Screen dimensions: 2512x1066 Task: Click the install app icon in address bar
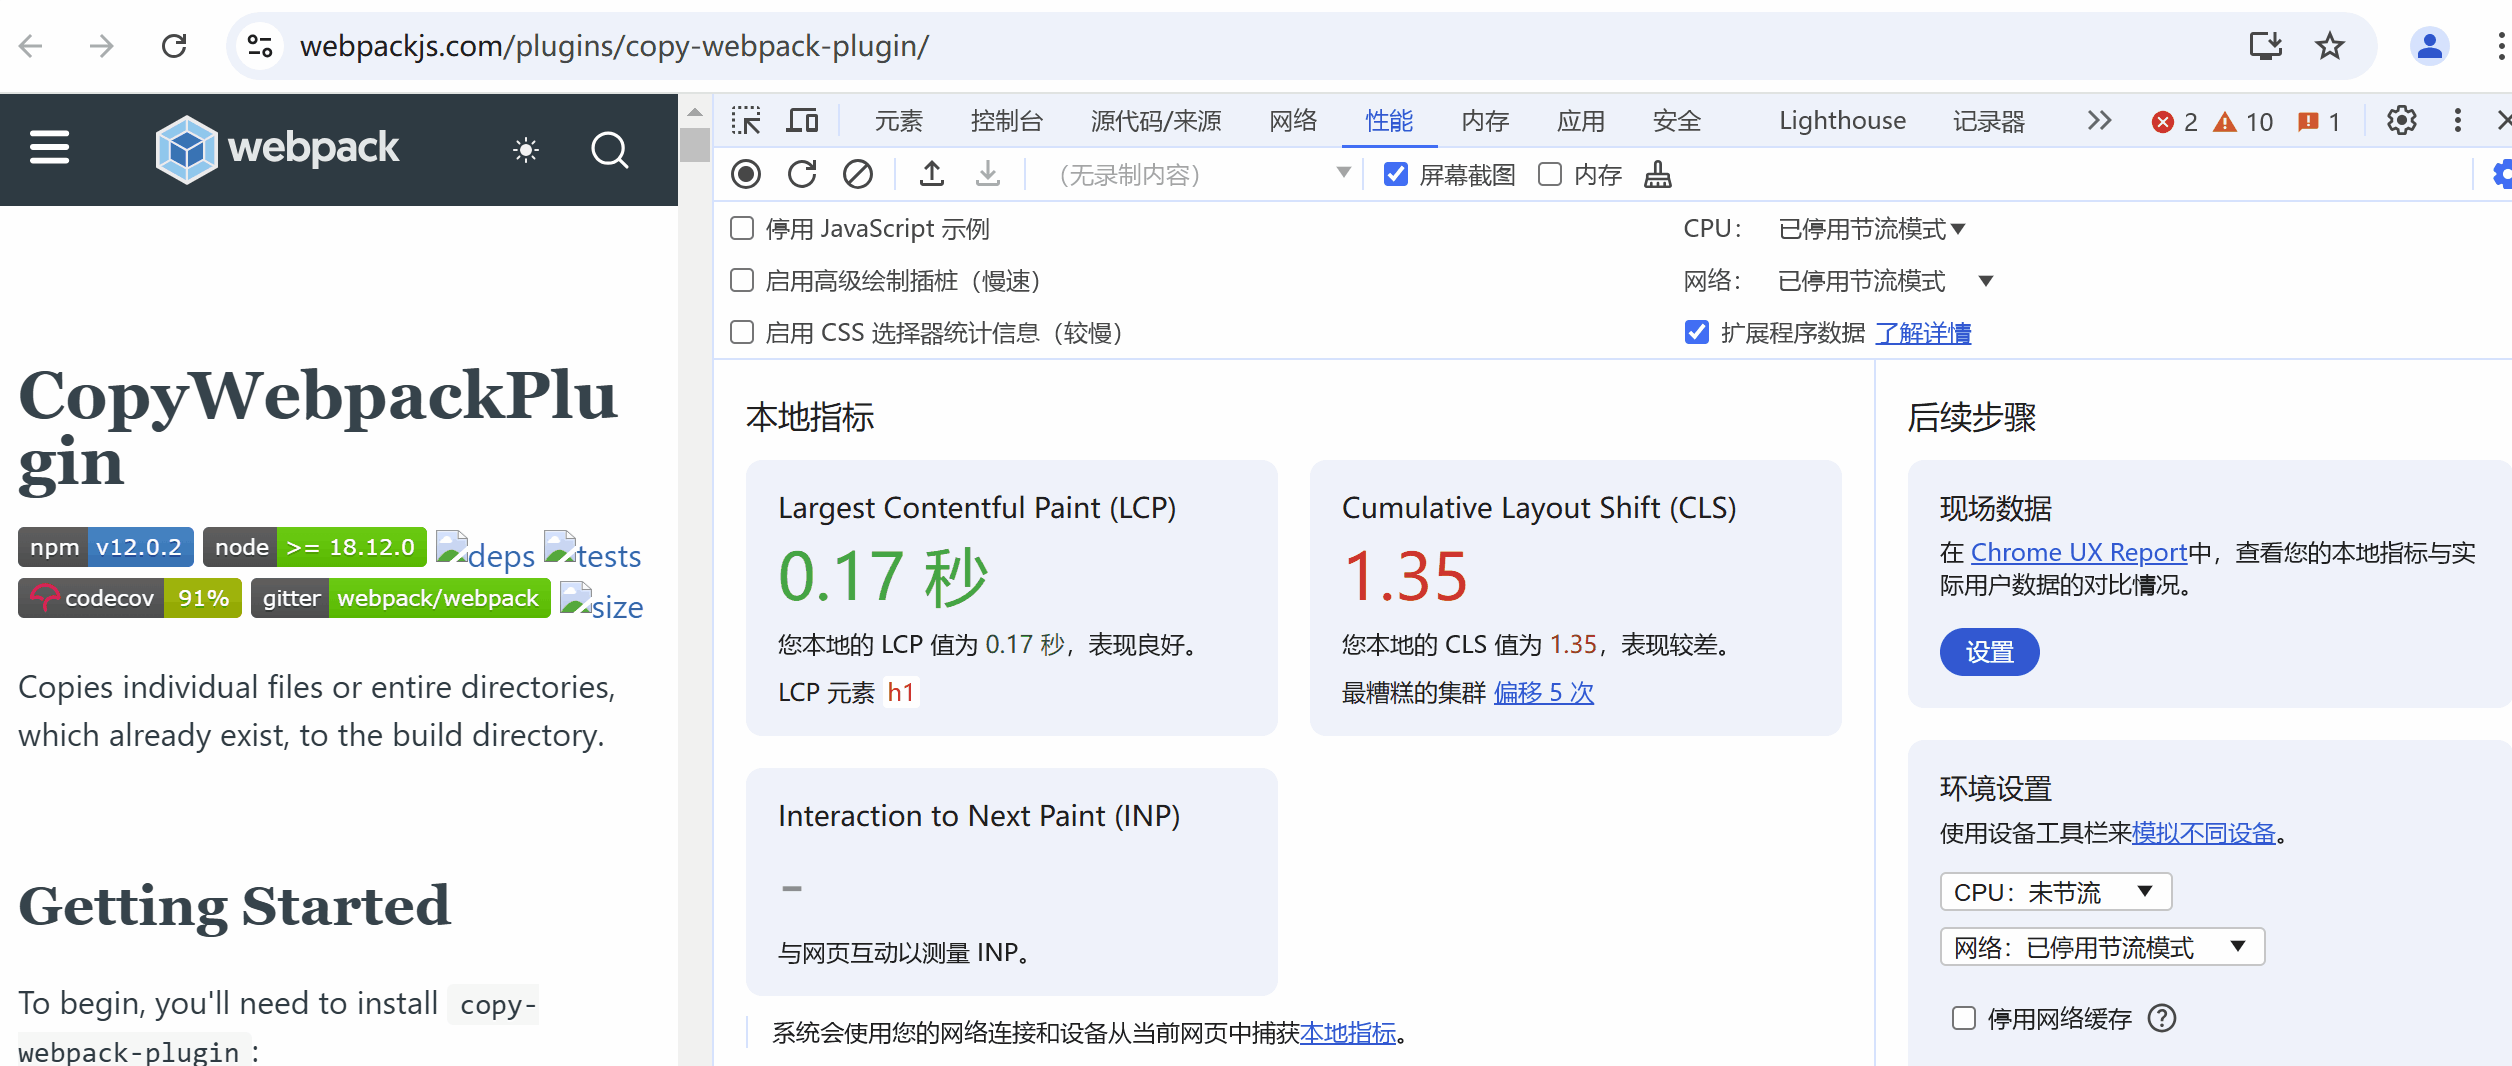tap(2265, 46)
